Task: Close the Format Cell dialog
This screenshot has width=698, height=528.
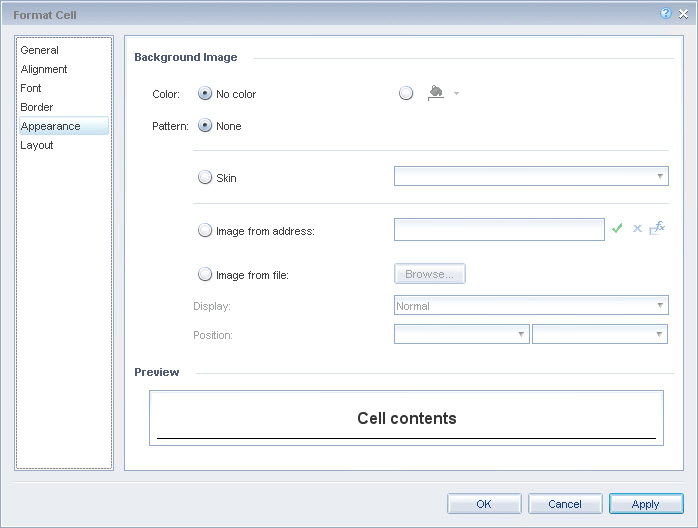Action: (683, 14)
